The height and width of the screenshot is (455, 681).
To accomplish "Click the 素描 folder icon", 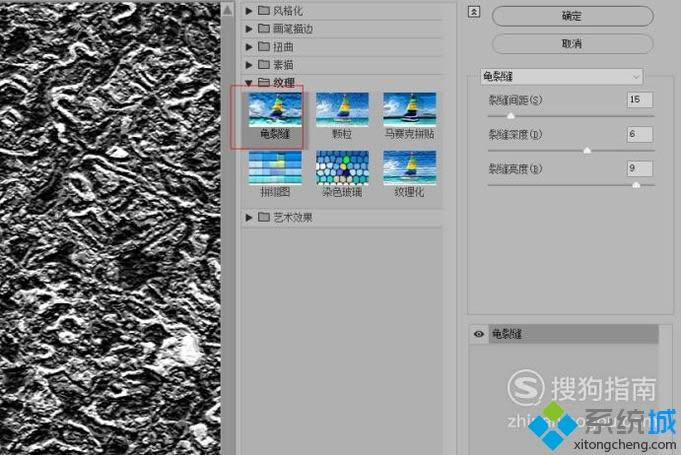I will [264, 64].
